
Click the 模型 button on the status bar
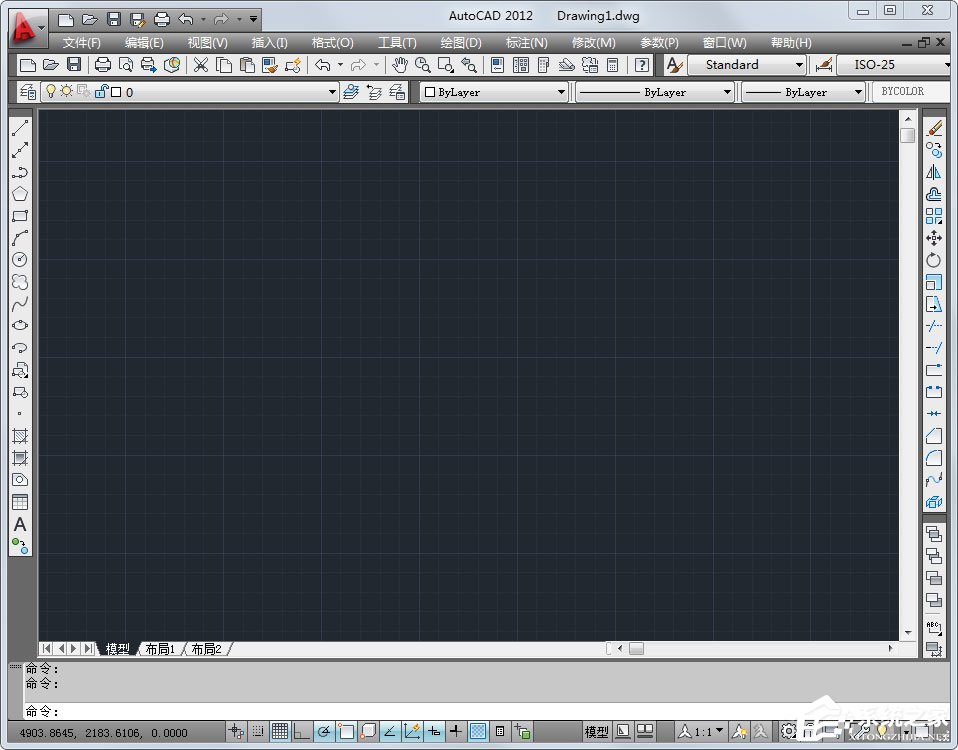(x=596, y=731)
